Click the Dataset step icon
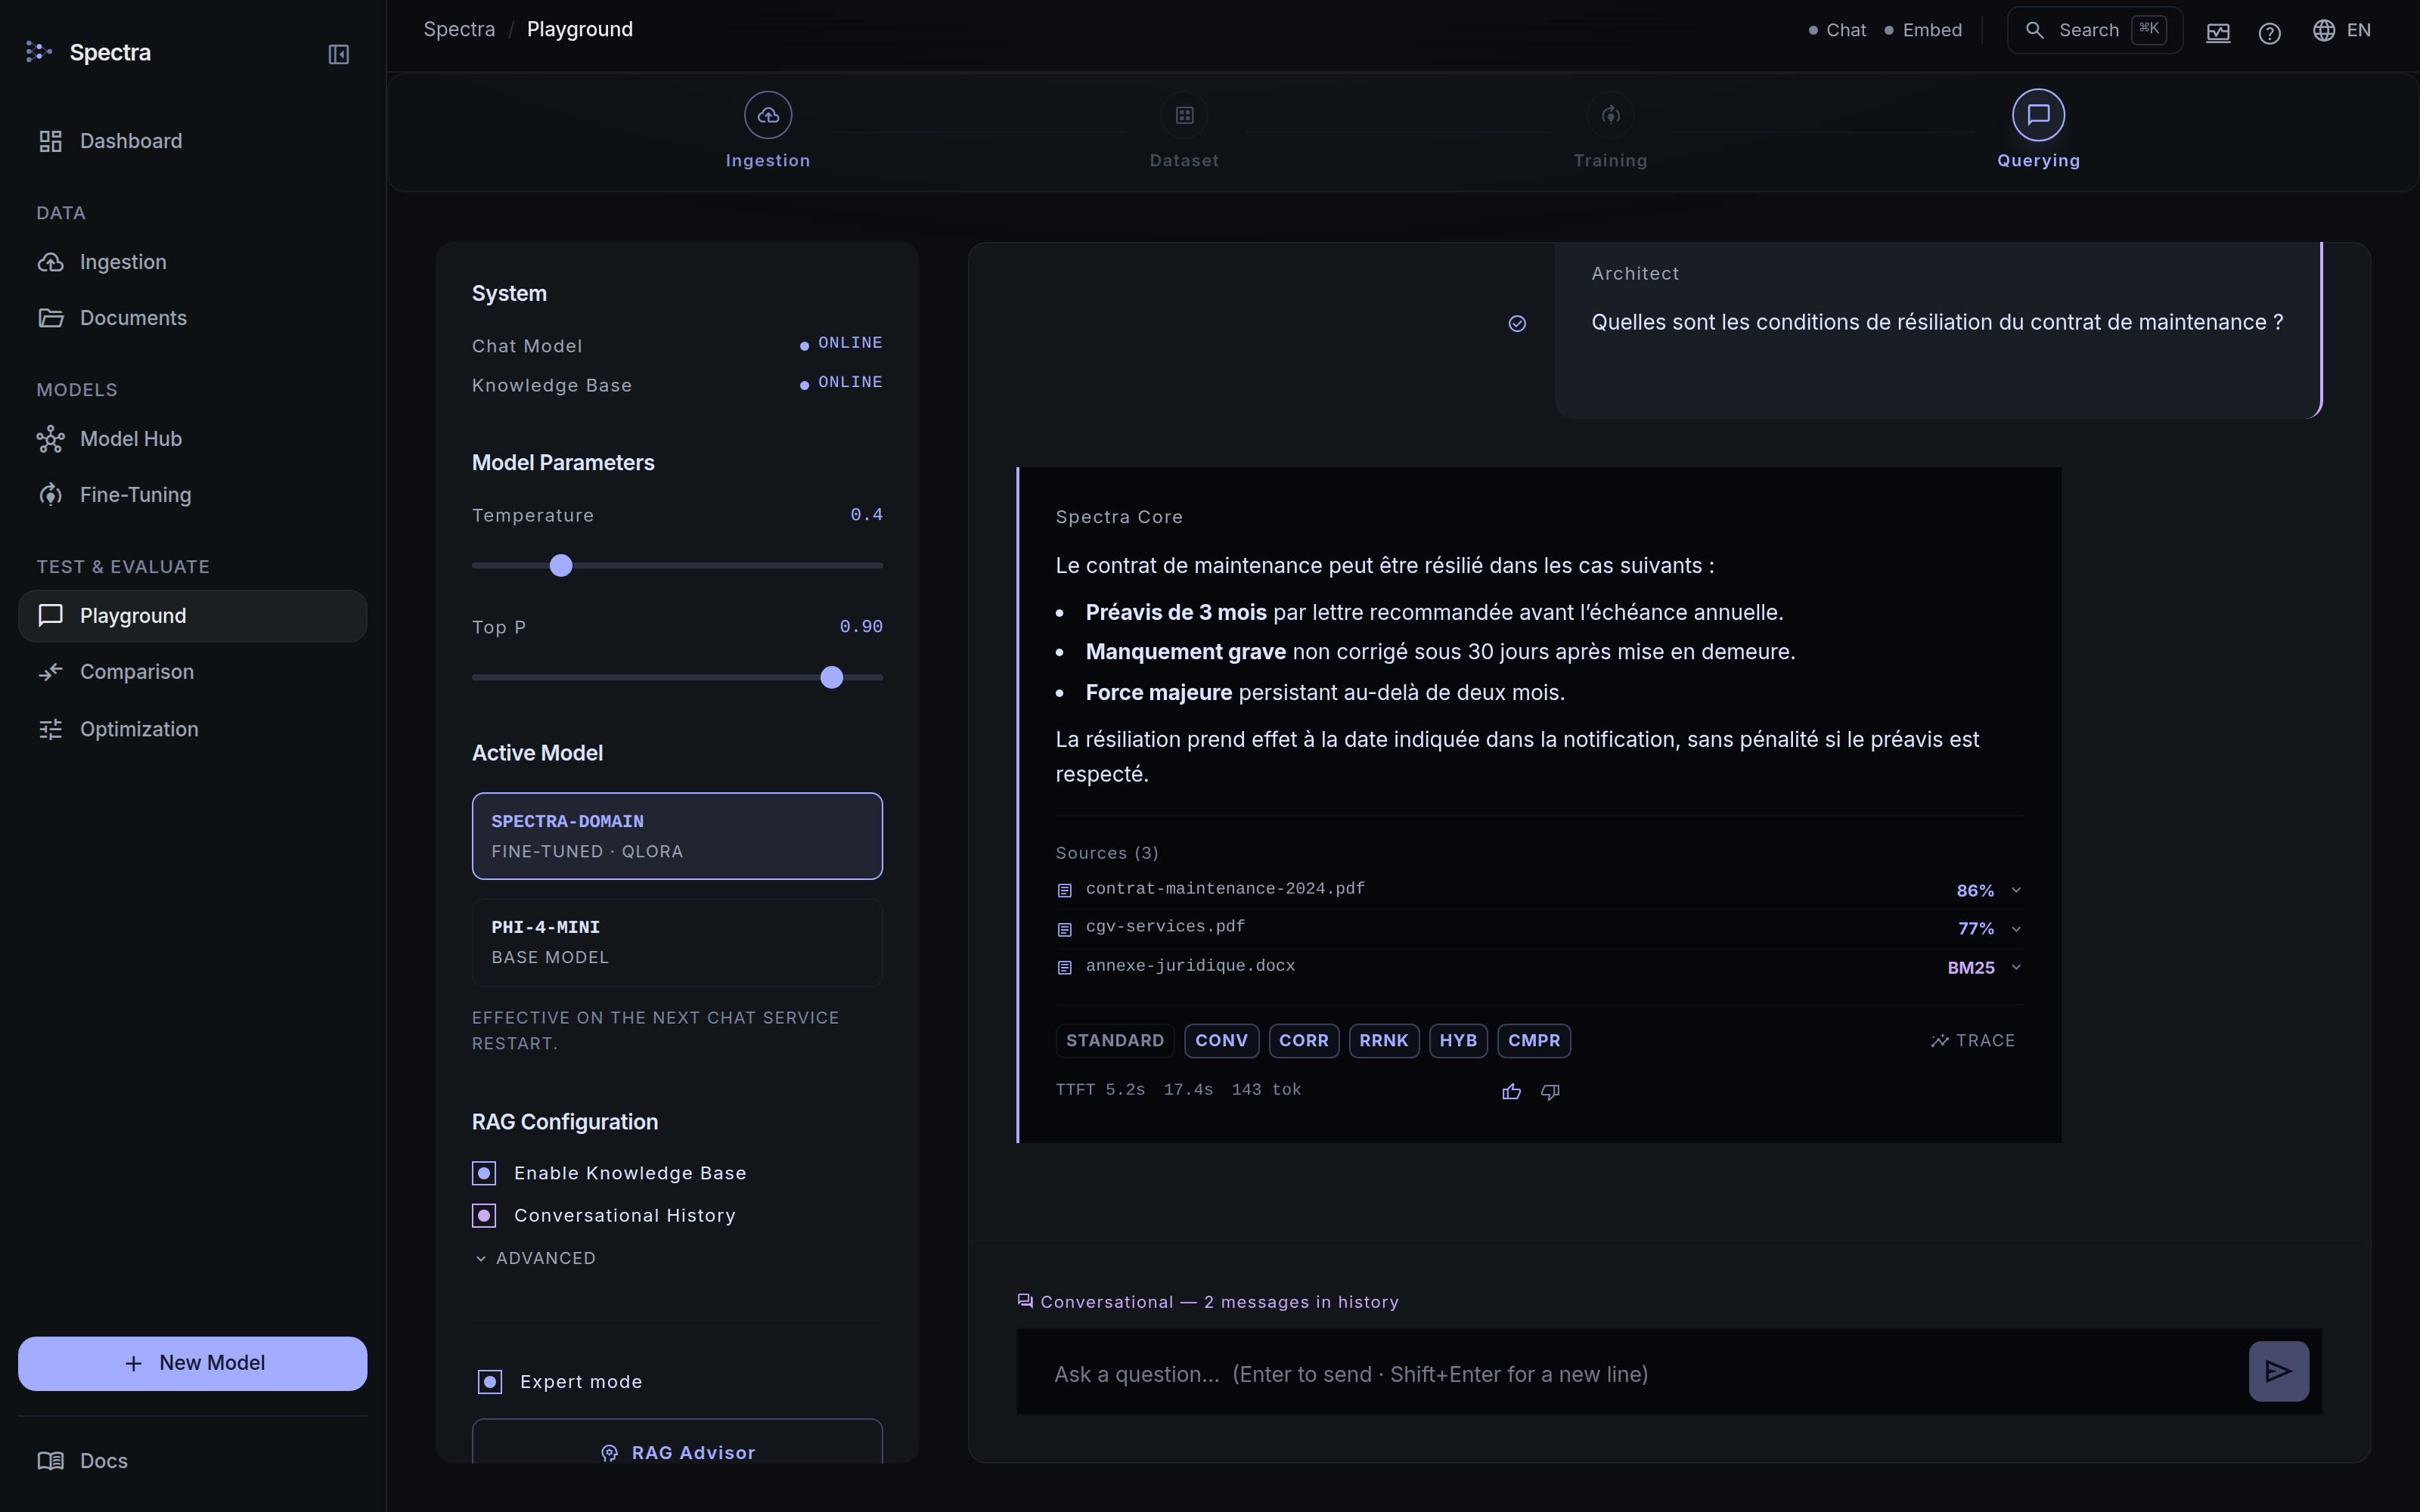 tap(1184, 115)
